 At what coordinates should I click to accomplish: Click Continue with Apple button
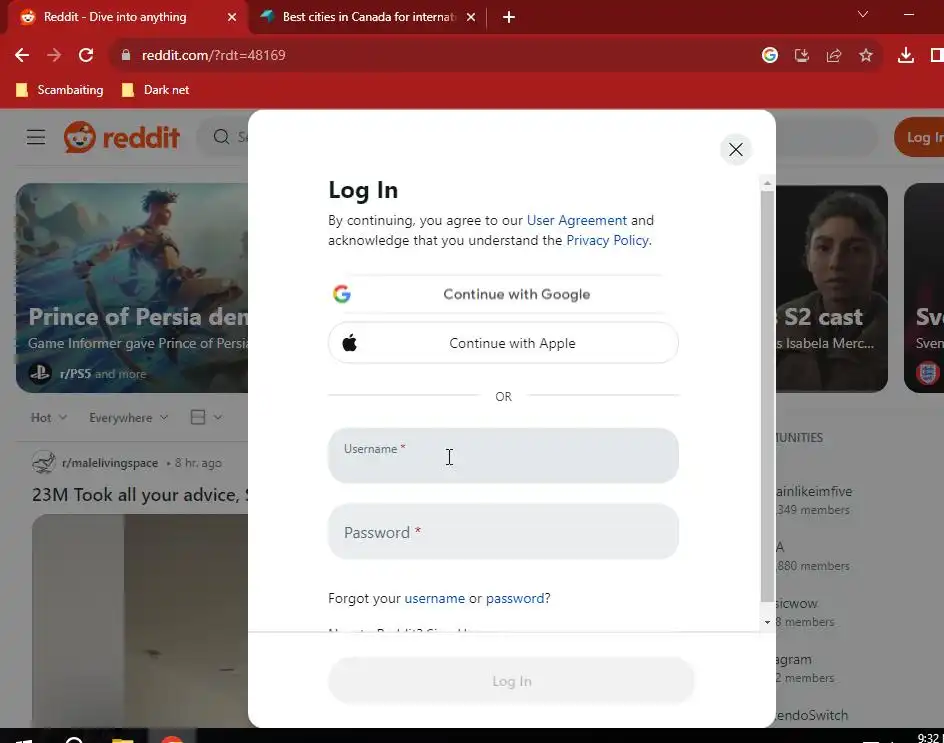(503, 343)
